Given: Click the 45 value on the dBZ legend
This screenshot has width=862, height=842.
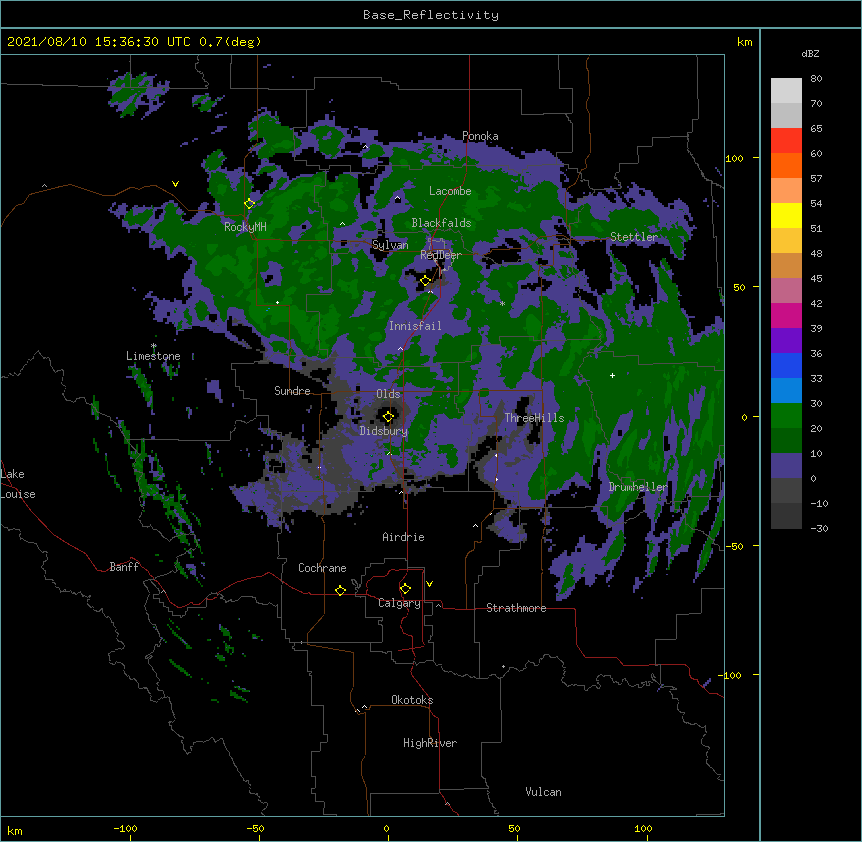Looking at the screenshot, I should pyautogui.click(x=816, y=279).
